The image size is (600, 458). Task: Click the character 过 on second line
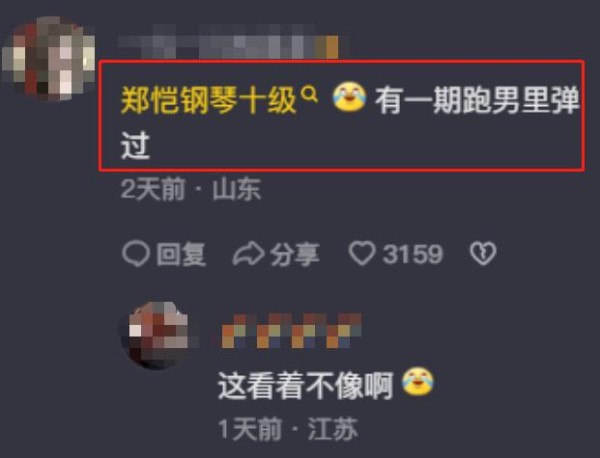[x=135, y=145]
